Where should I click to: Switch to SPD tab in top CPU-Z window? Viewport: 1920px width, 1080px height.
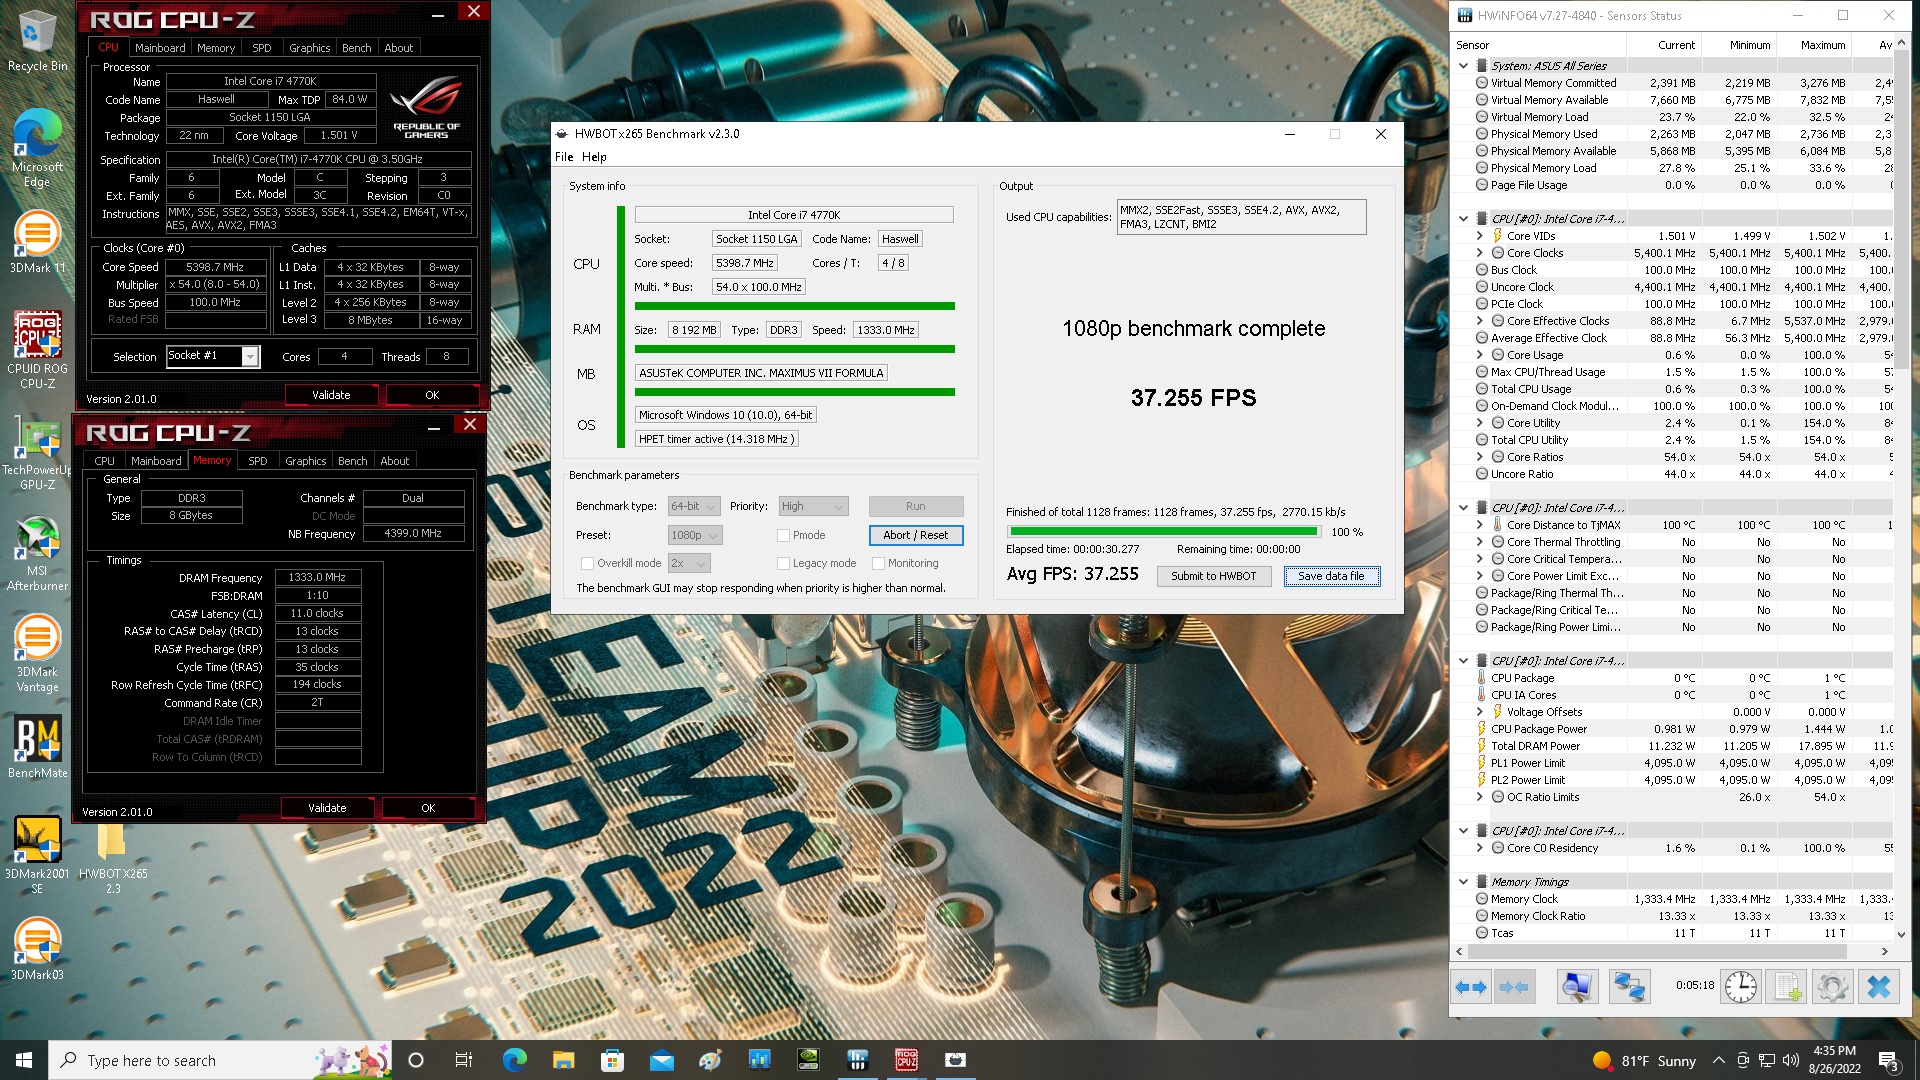261,48
